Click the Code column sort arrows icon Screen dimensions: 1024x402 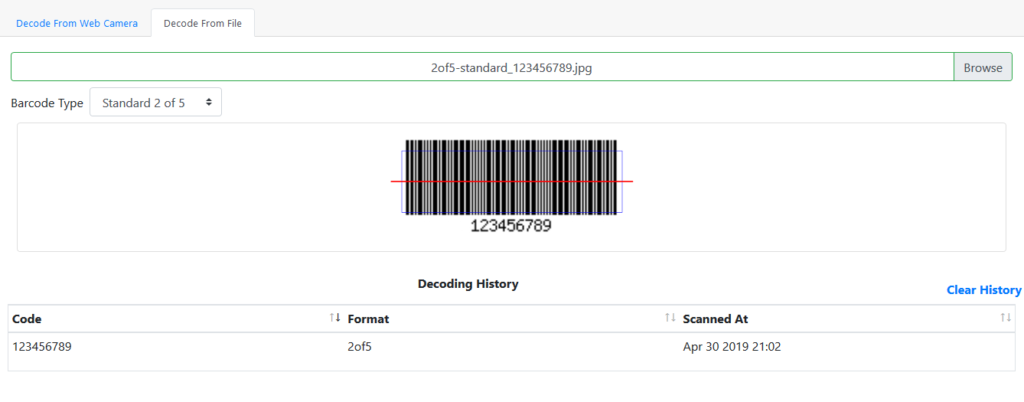pos(335,318)
